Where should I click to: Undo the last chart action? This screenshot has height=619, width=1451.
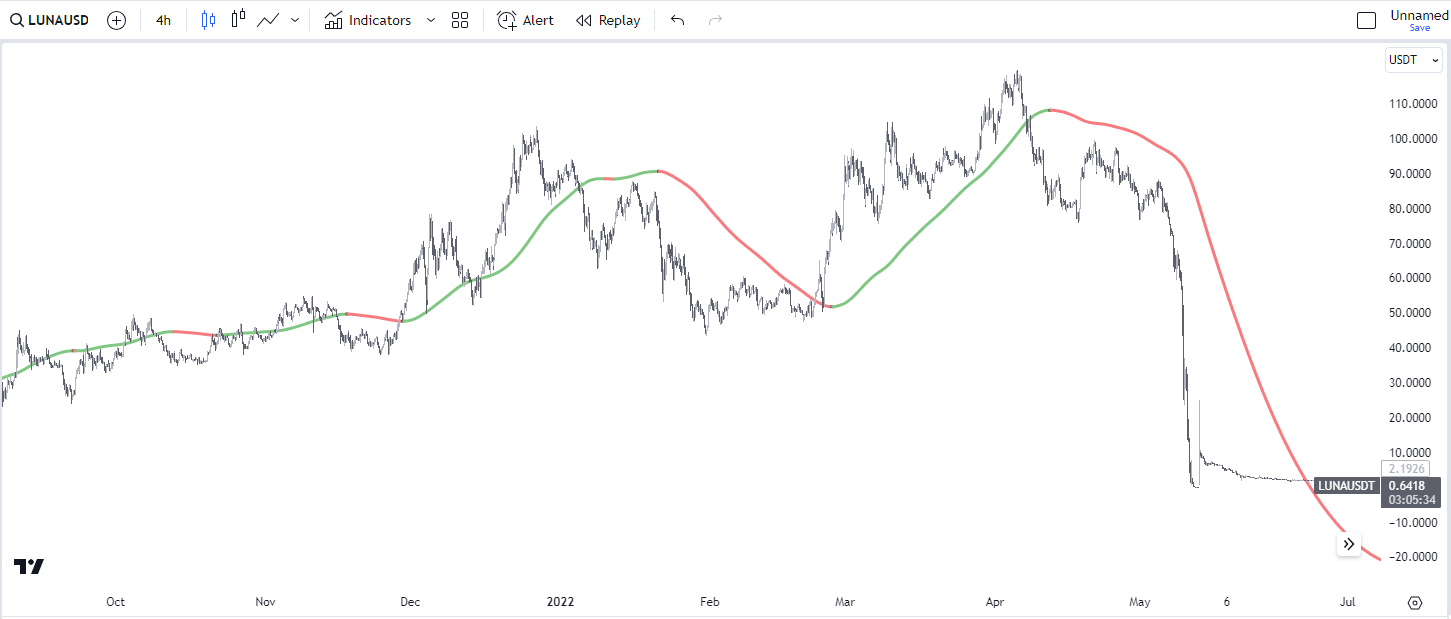click(x=678, y=20)
